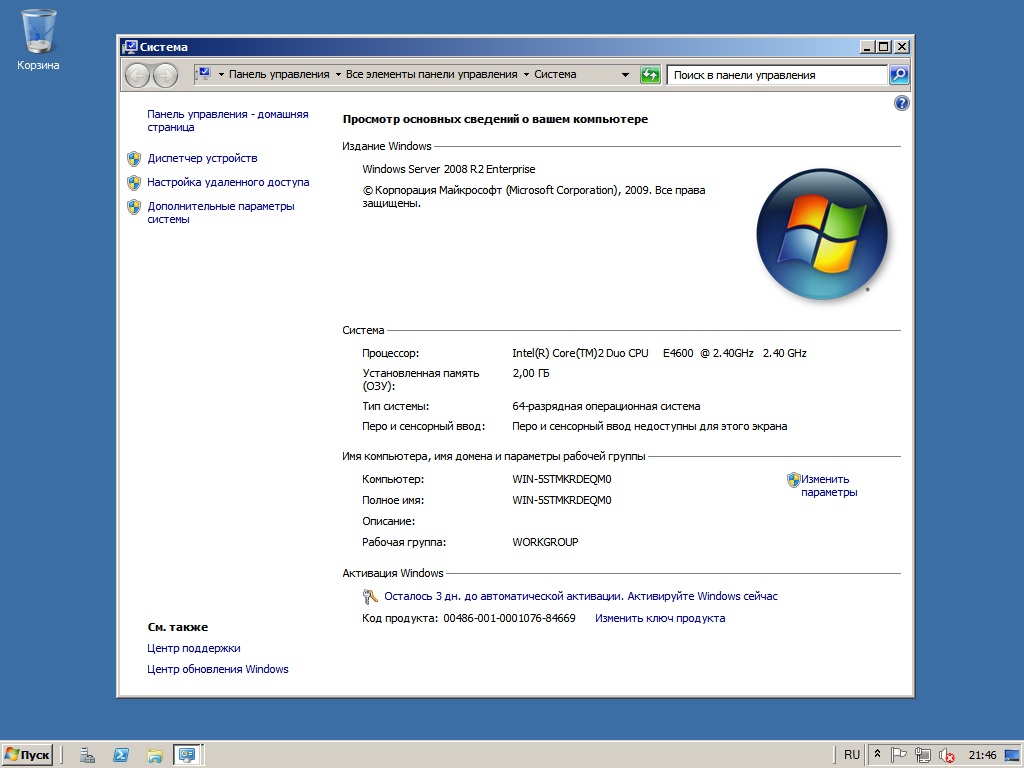Click the 2,00 ГБ memory value
The width and height of the screenshot is (1024, 768).
click(x=530, y=374)
